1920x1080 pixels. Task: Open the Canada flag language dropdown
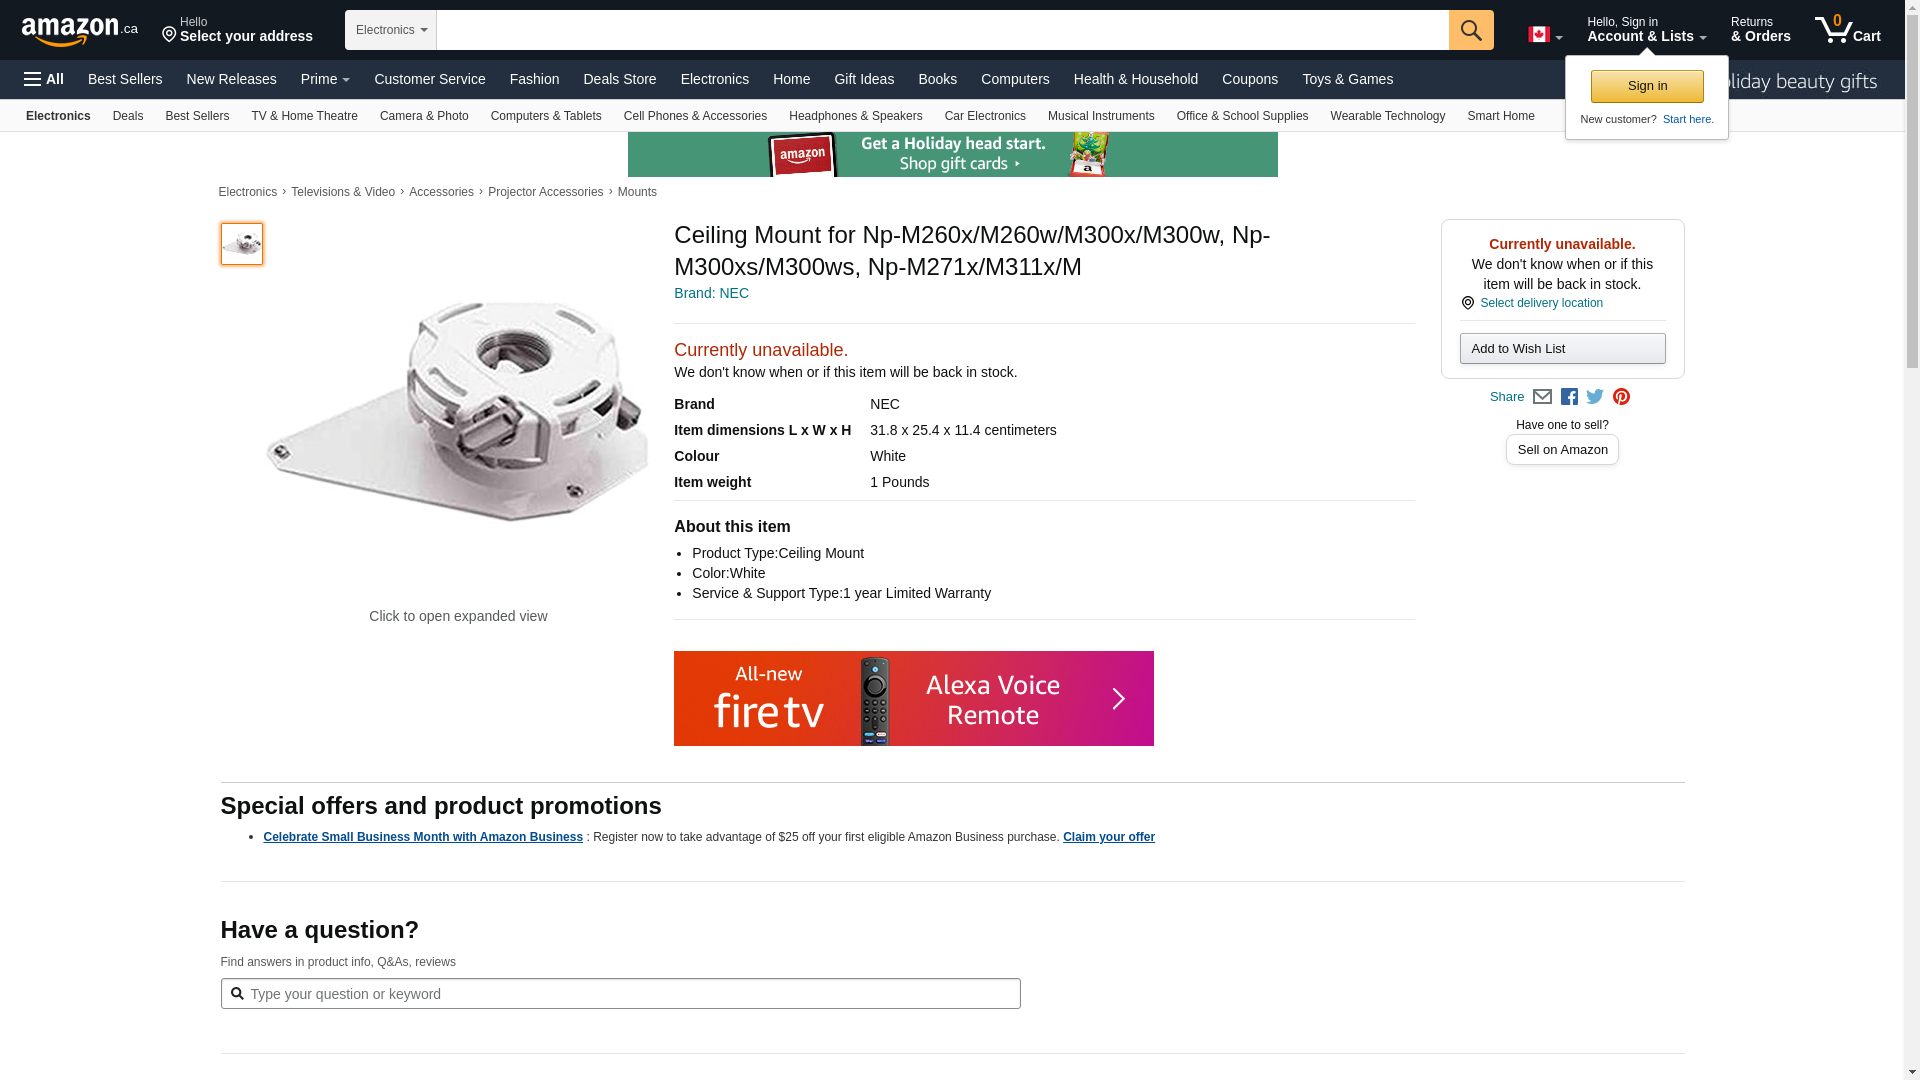click(x=1544, y=35)
